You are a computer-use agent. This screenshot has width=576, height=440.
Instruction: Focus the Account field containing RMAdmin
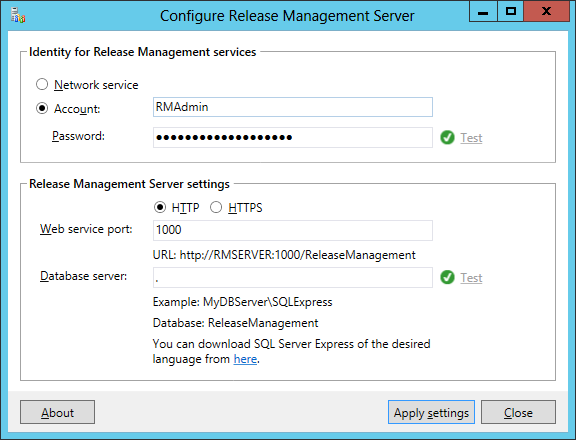tap(293, 107)
